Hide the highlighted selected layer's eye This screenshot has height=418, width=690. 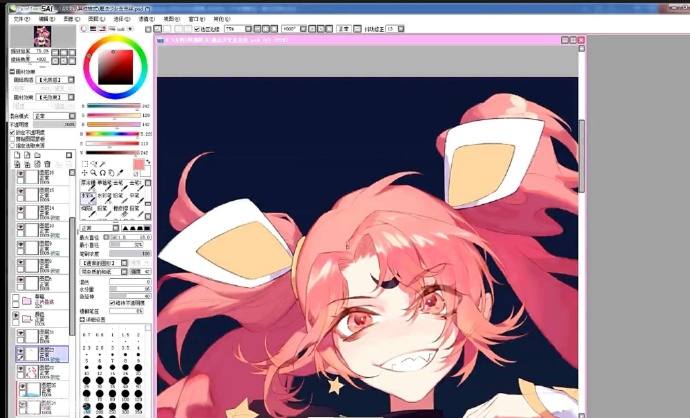[x=20, y=351]
